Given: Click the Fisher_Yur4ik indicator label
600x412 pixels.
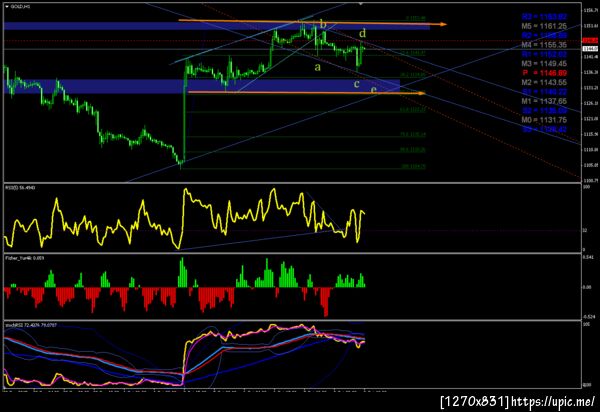Looking at the screenshot, I should [24, 258].
